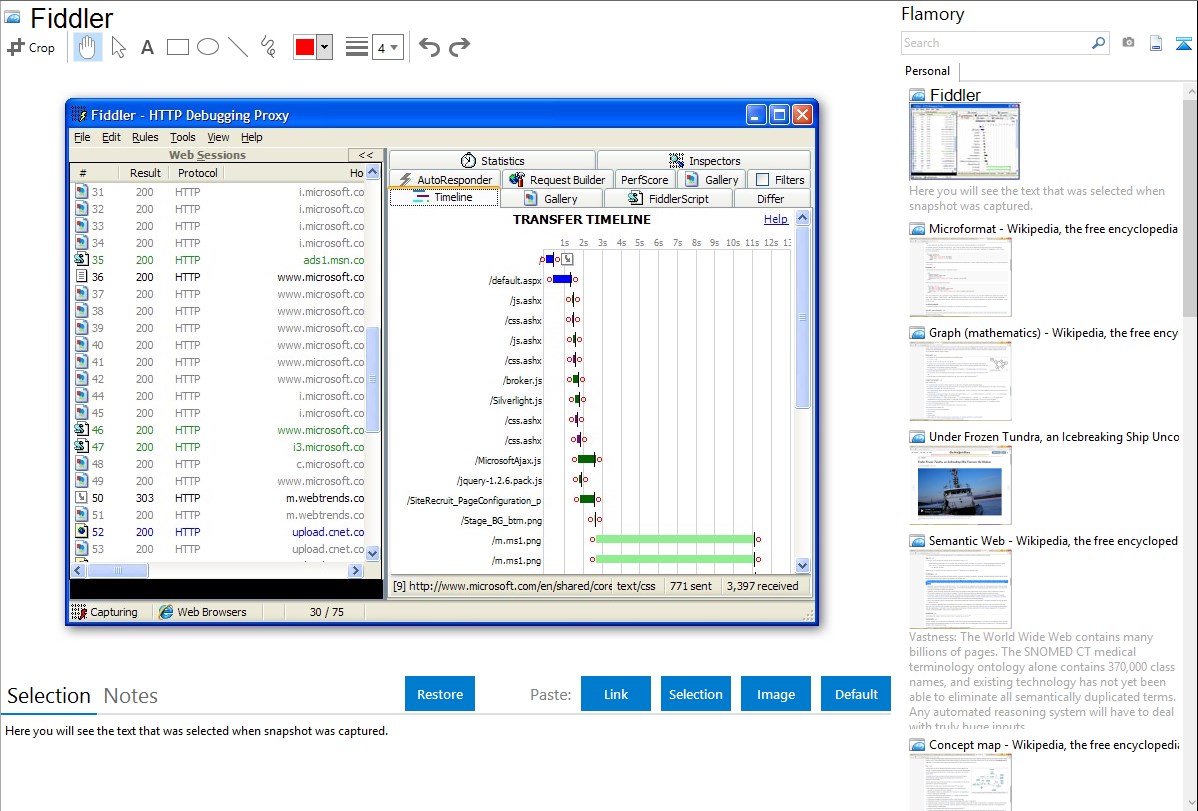Viewport: 1198px width, 811px height.
Task: Open the View menu in Fiddler
Action: pos(219,138)
